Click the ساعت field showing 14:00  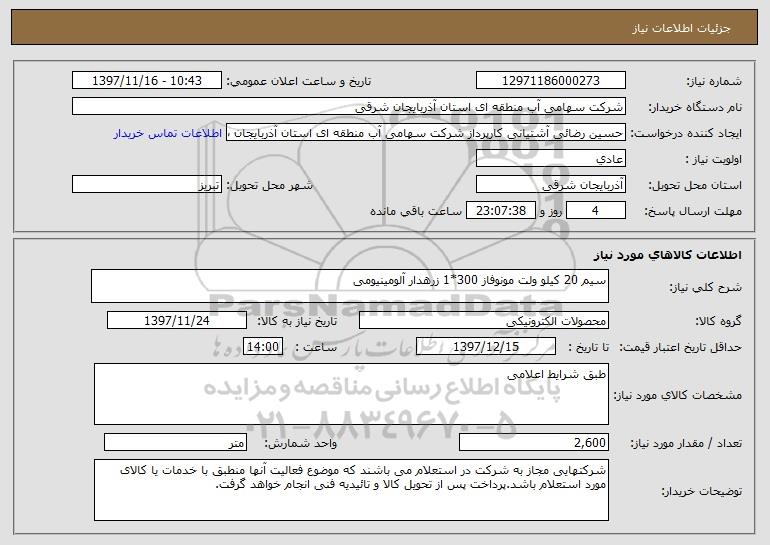point(263,346)
